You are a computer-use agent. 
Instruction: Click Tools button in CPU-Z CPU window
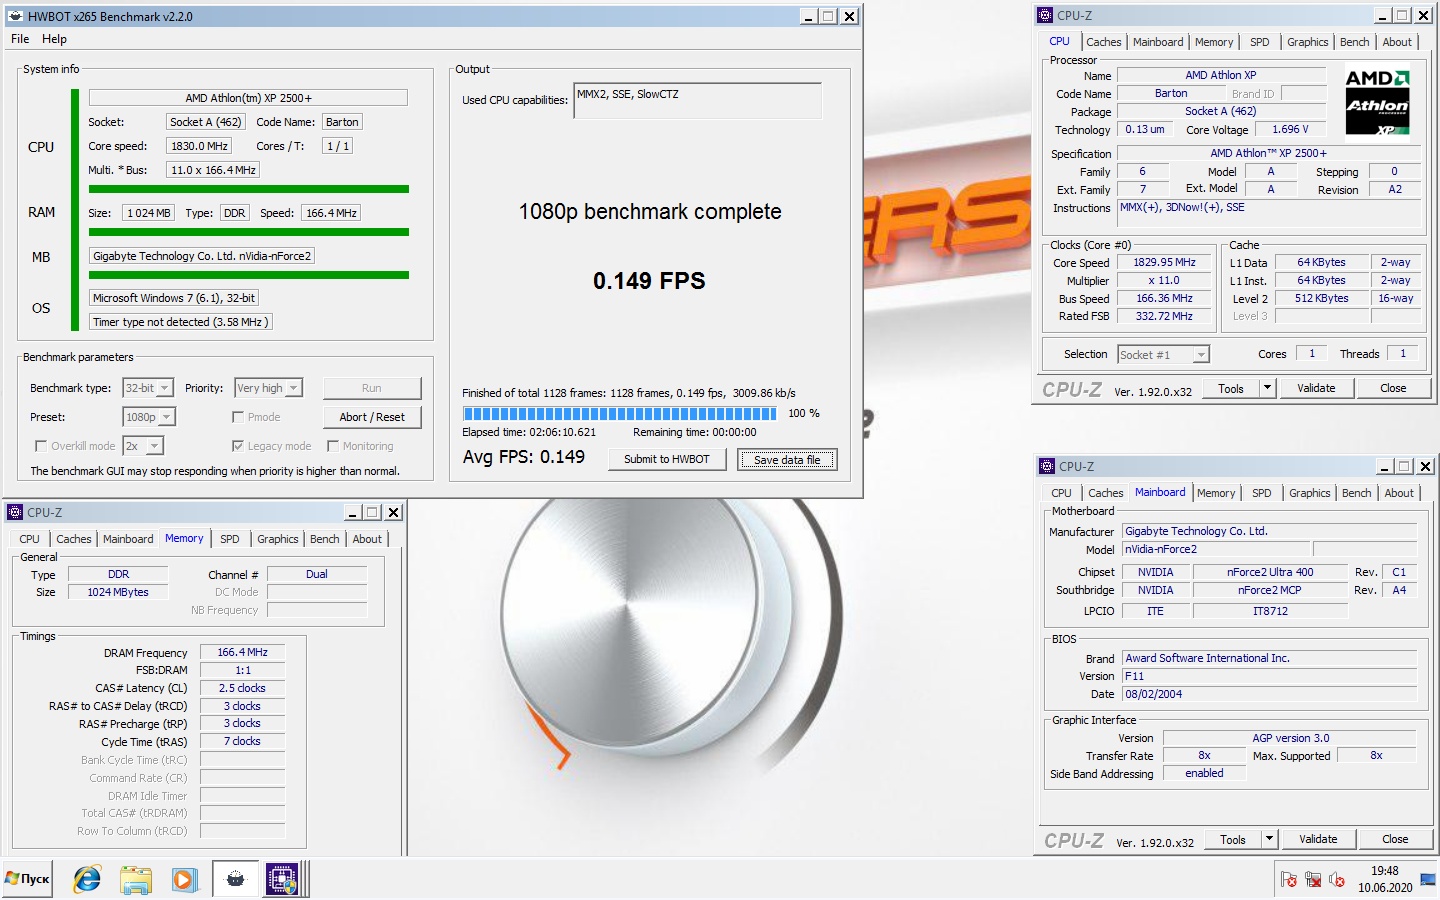click(x=1231, y=388)
